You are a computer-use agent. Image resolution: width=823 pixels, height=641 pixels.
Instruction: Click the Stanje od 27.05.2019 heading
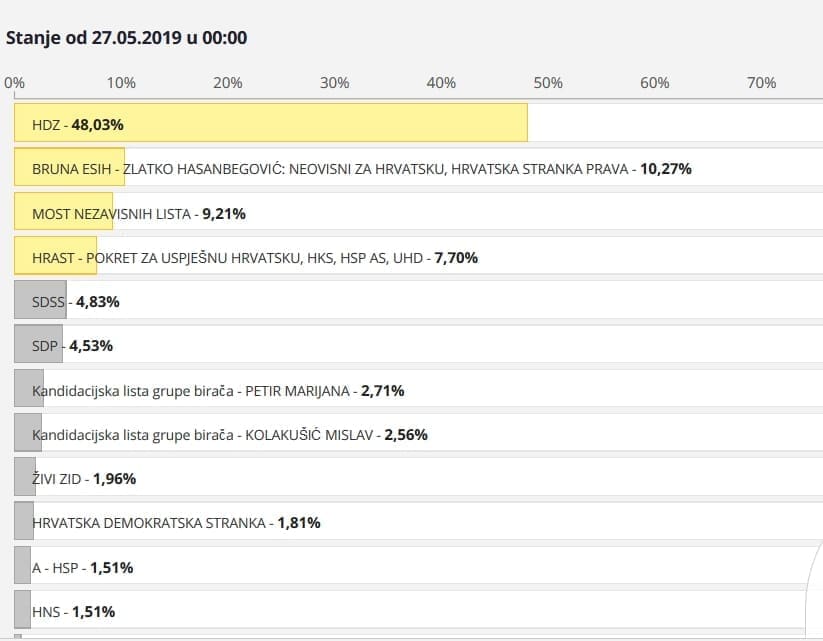127,38
